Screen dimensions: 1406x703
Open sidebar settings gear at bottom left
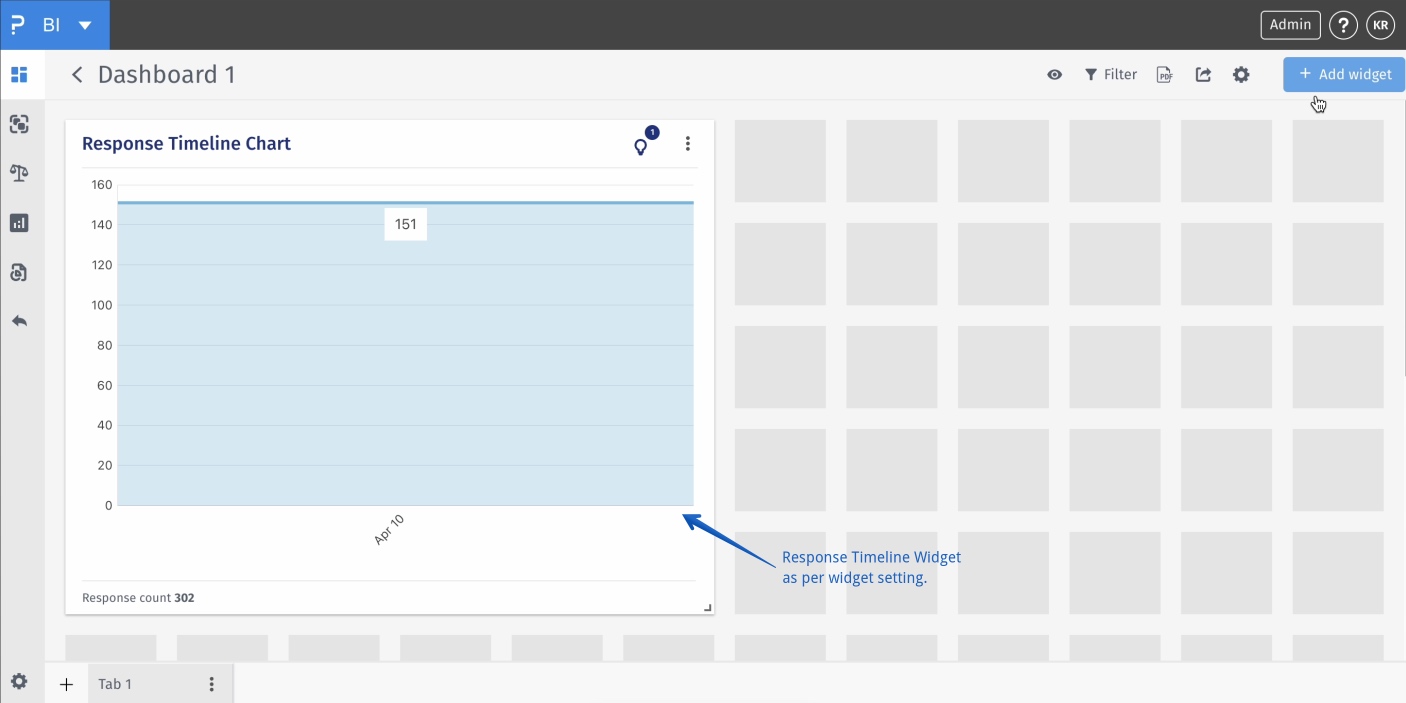click(19, 682)
